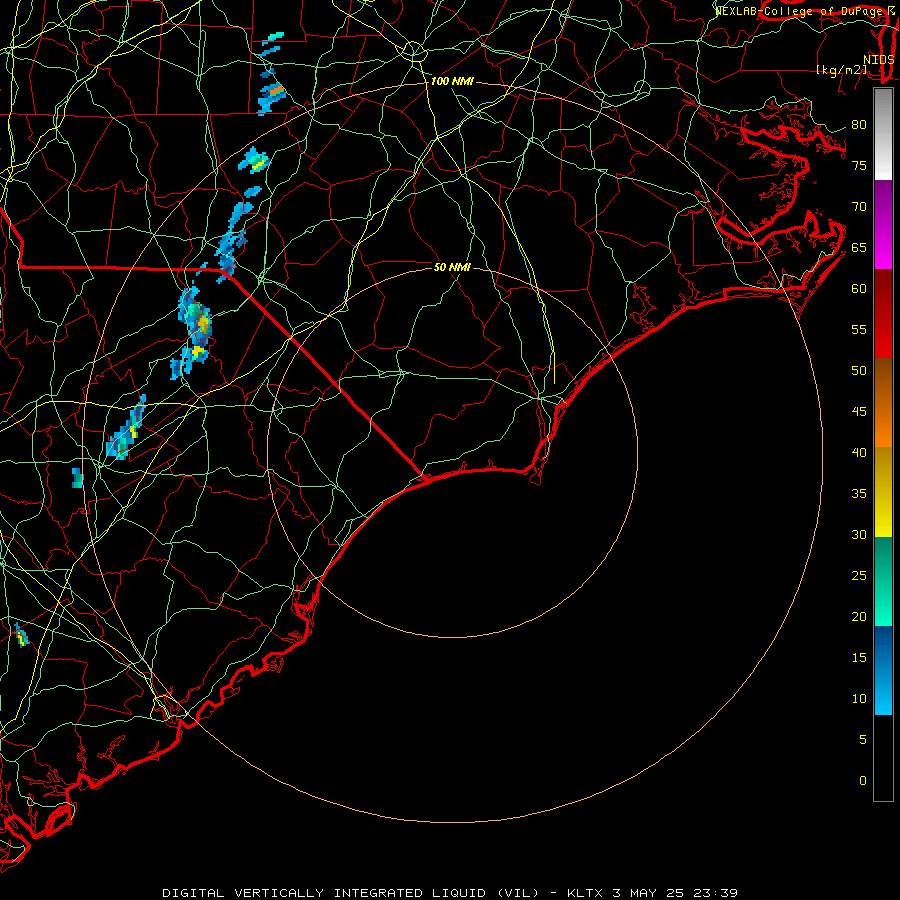The height and width of the screenshot is (900, 900).
Task: Click the 70 value on the color scale
Action: pyautogui.click(x=859, y=207)
